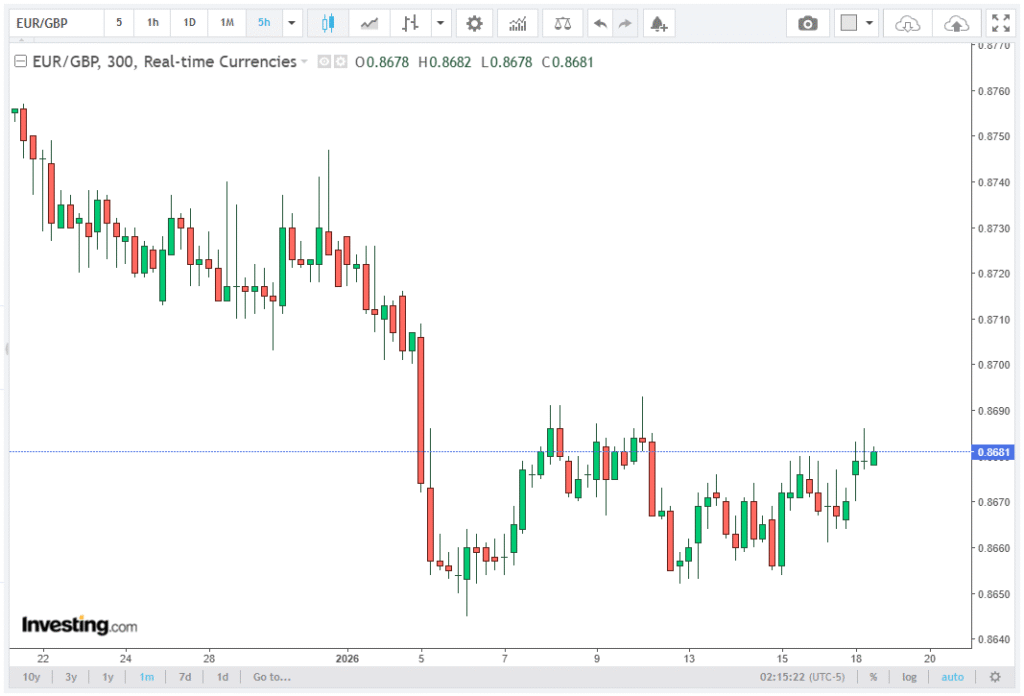Undo last chart action
Viewport: 1024px width, 696px height.
pos(599,22)
